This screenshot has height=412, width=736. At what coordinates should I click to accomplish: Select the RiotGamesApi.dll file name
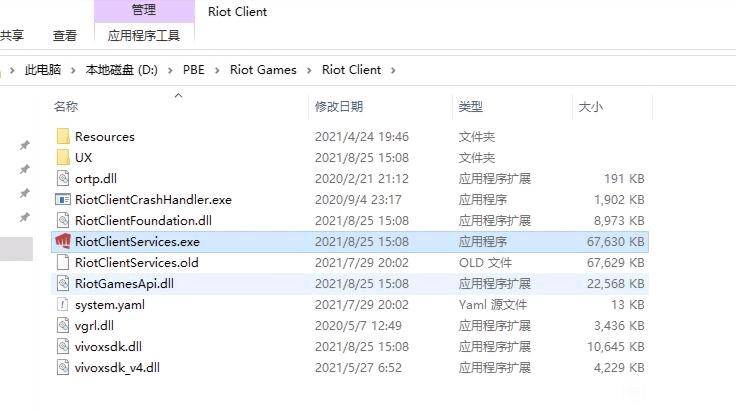click(x=124, y=284)
